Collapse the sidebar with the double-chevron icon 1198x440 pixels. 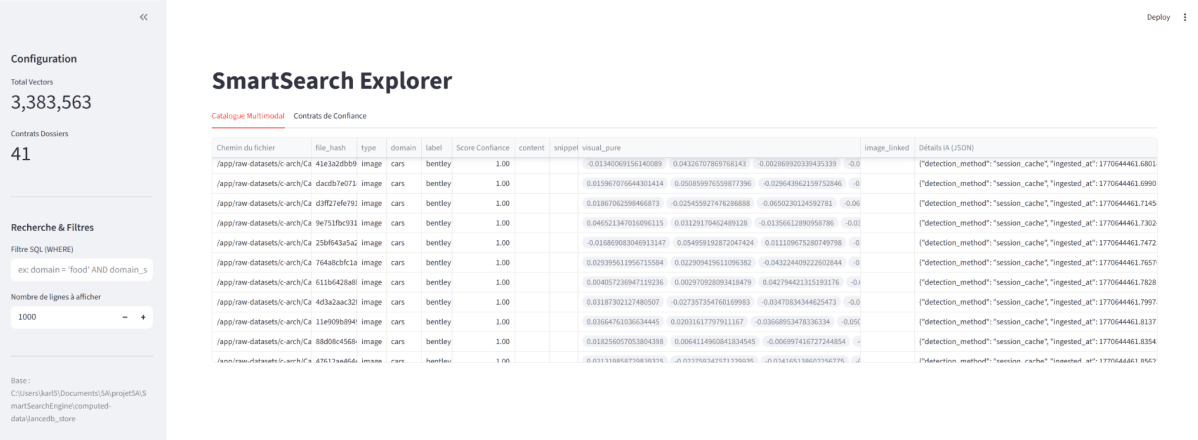coord(144,17)
